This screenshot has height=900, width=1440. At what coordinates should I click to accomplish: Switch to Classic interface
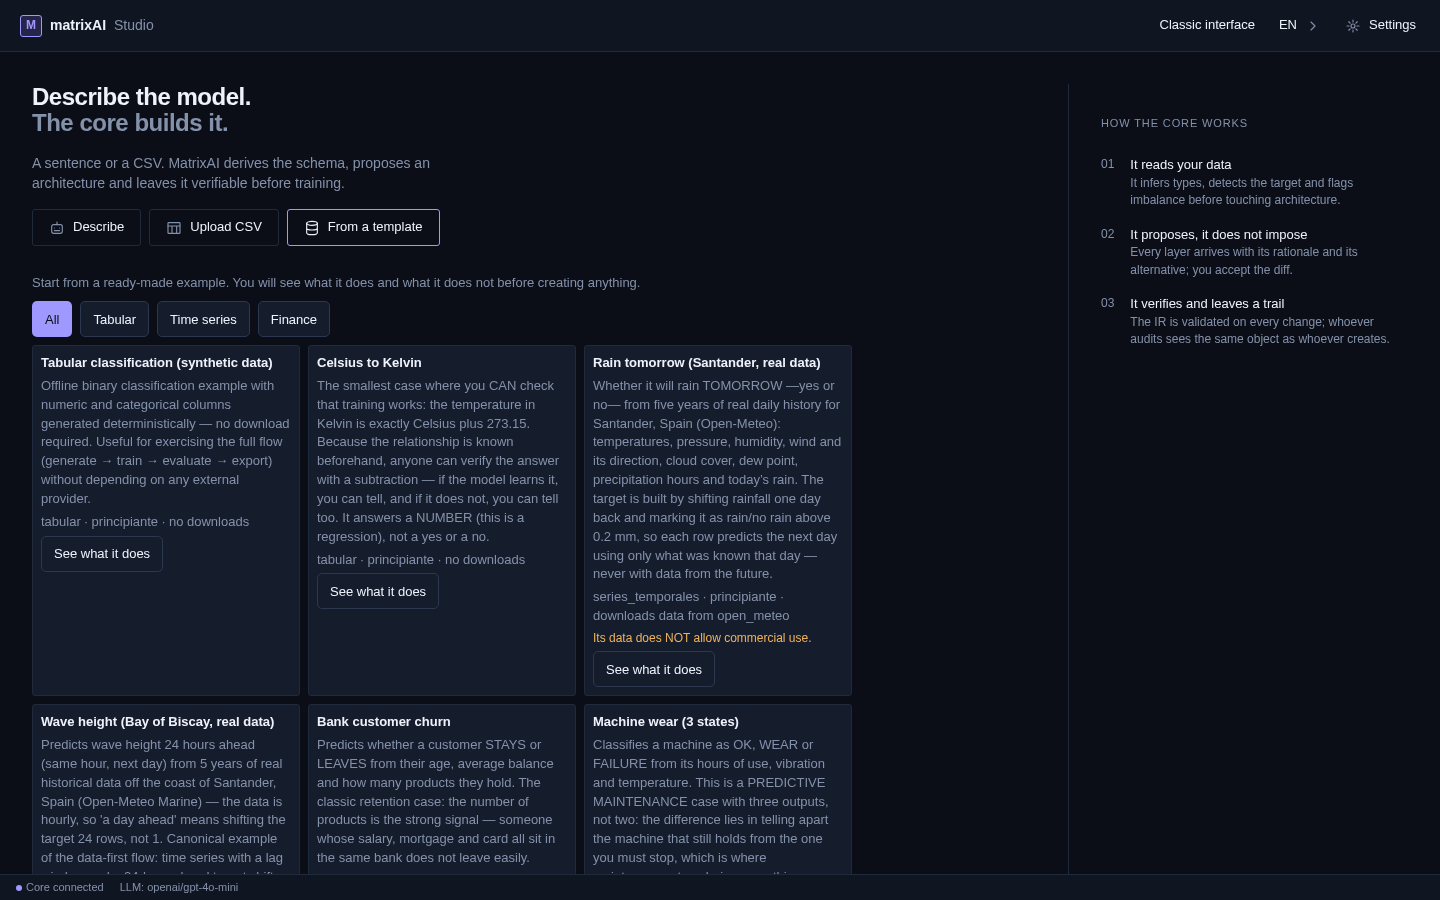1207,25
